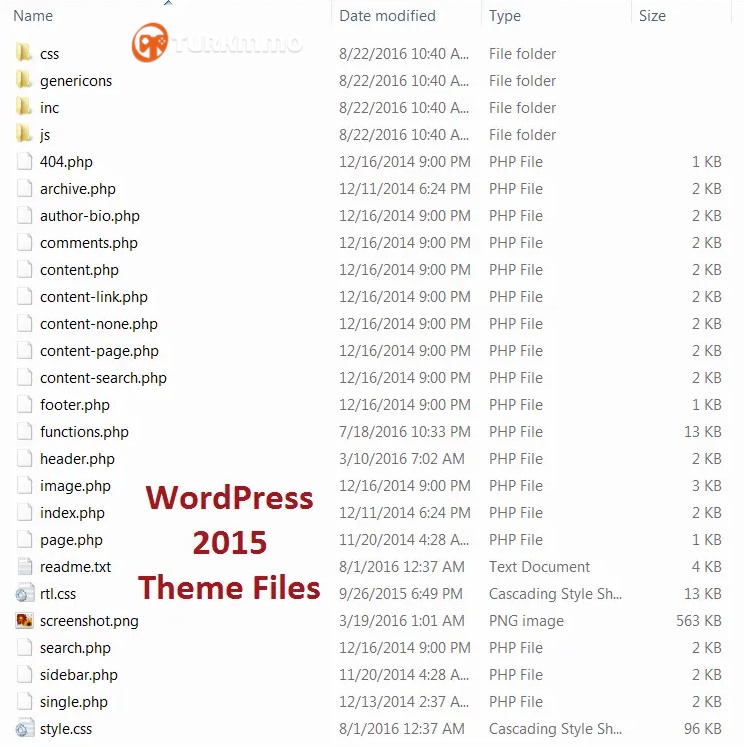Select the js folder icon
This screenshot has height=747, width=744.
[x=24, y=133]
